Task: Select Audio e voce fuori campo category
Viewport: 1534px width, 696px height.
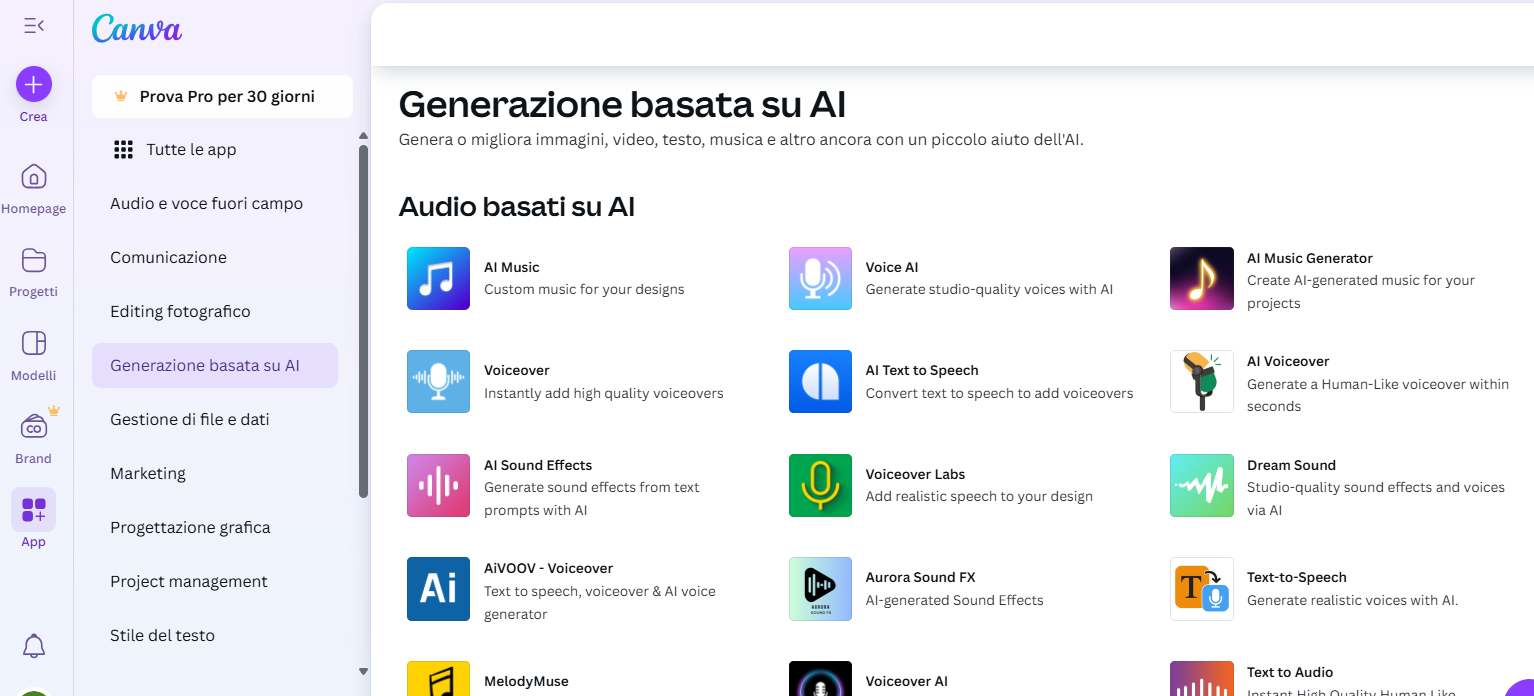Action: click(215, 204)
